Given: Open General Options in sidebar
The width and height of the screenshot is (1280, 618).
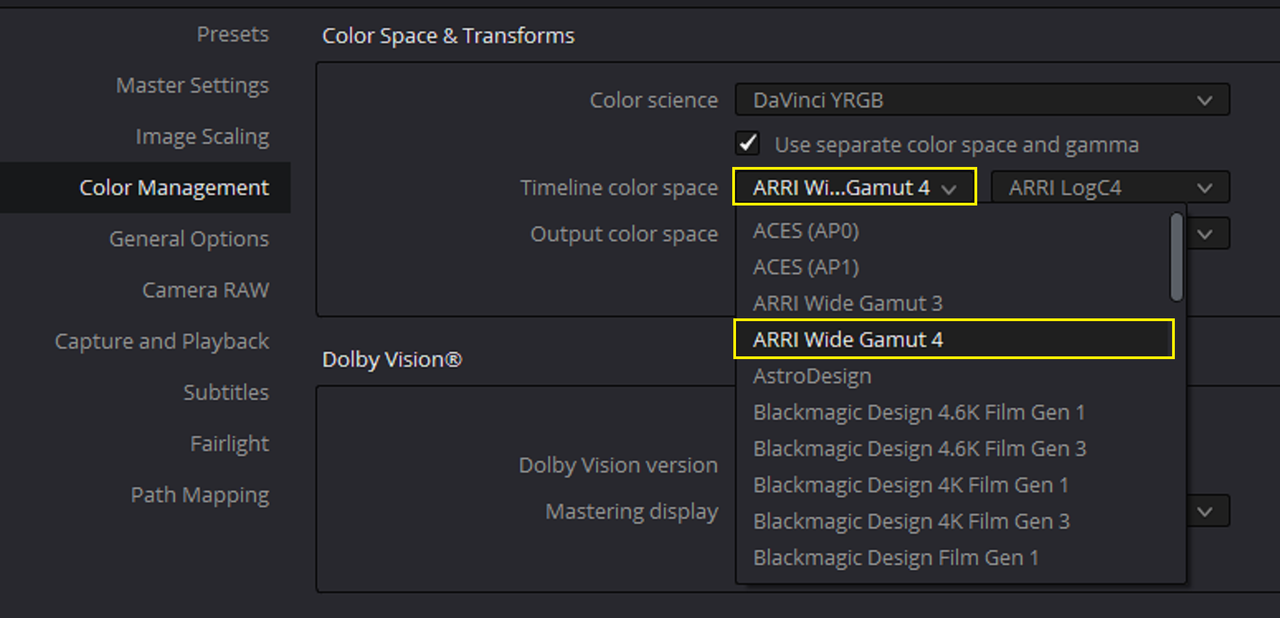Looking at the screenshot, I should click(189, 239).
